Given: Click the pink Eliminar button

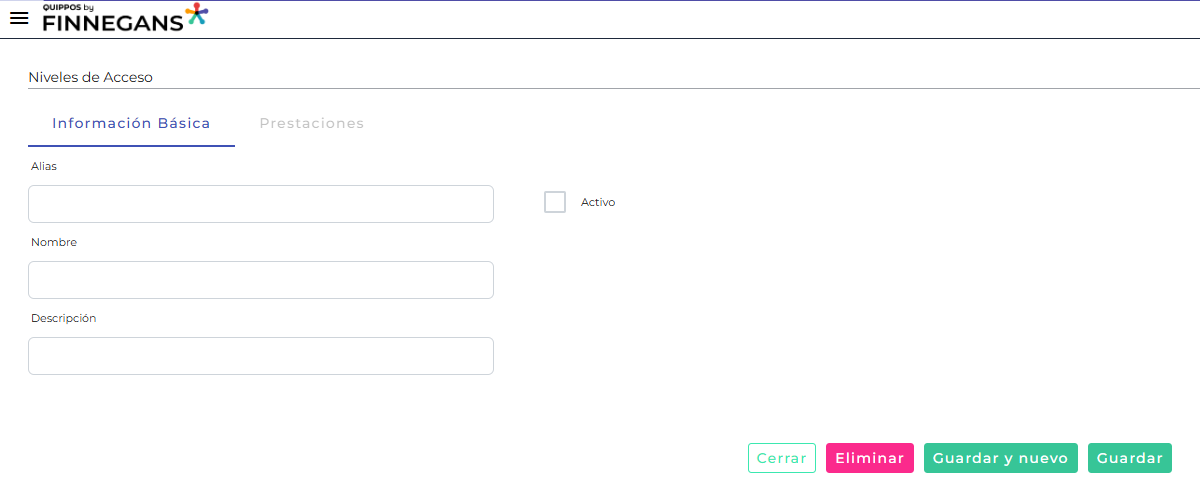Looking at the screenshot, I should click(869, 458).
